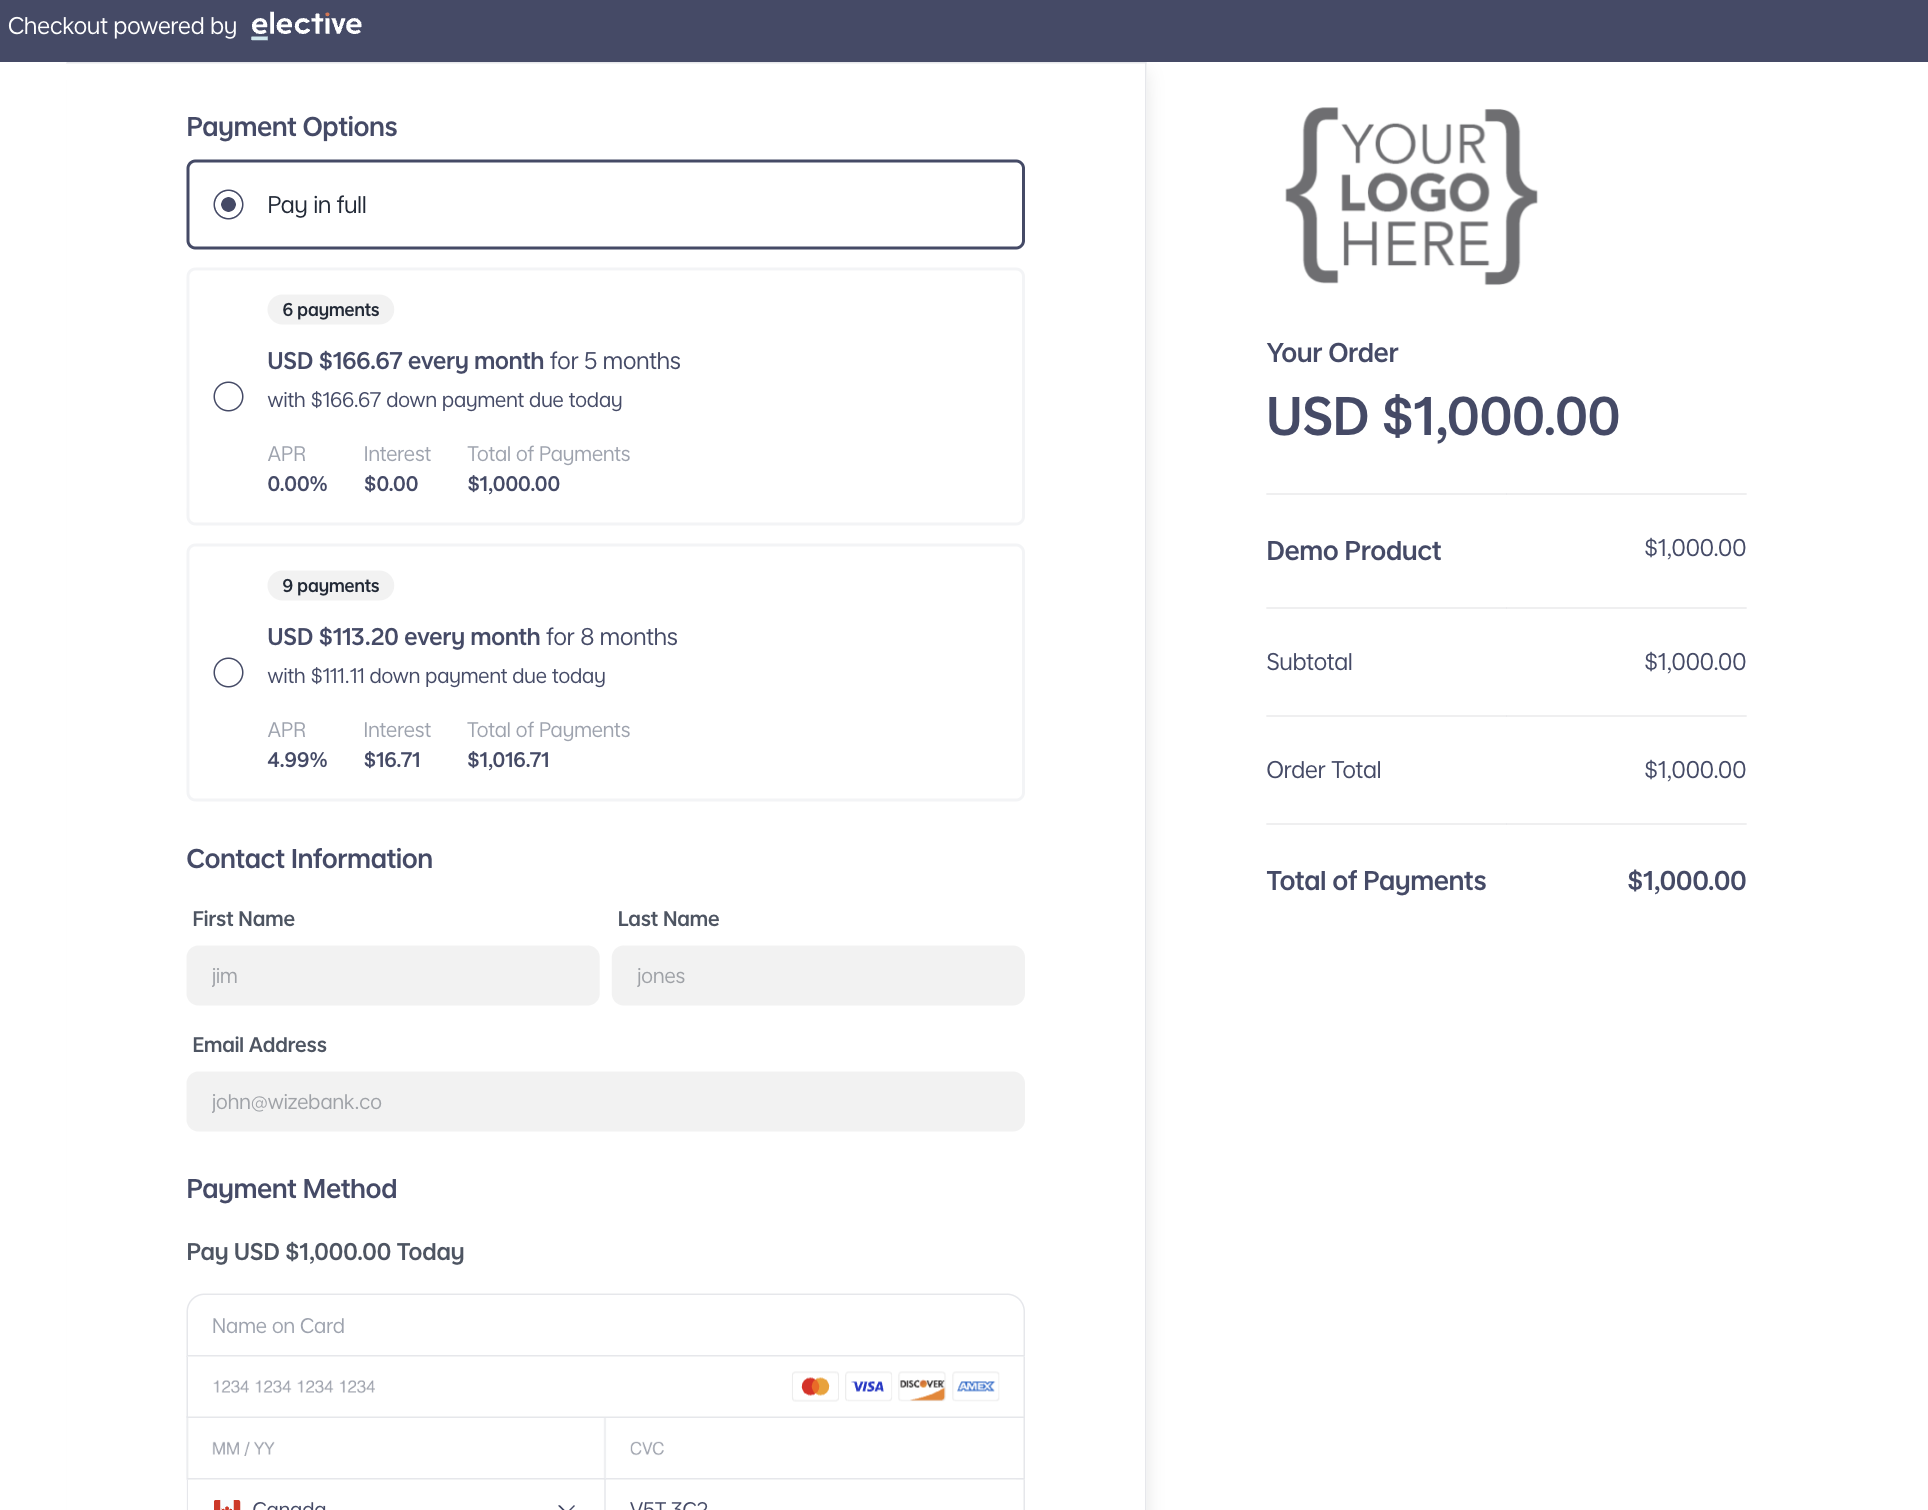Choose the 9 payments plan radio button
Image resolution: width=1928 pixels, height=1510 pixels.
(x=228, y=672)
